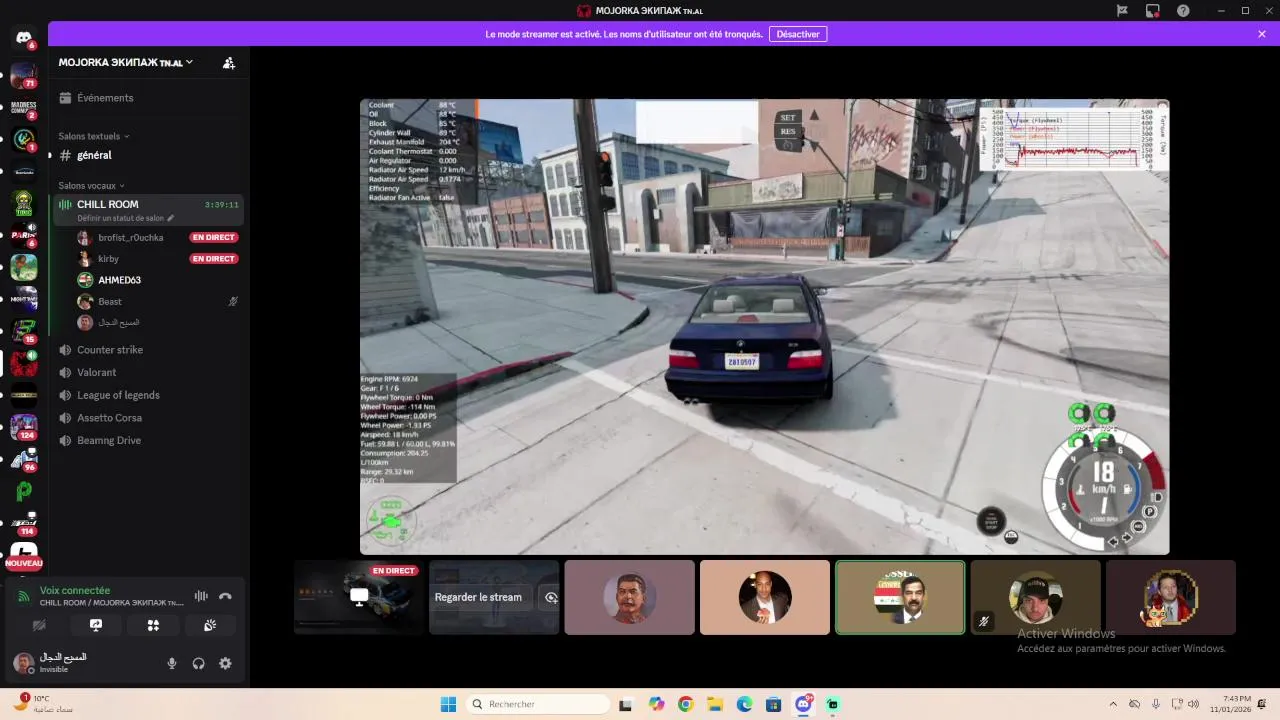Image resolution: width=1280 pixels, height=720 pixels.
Task: Mute your microphone in the user panel
Action: [172, 663]
